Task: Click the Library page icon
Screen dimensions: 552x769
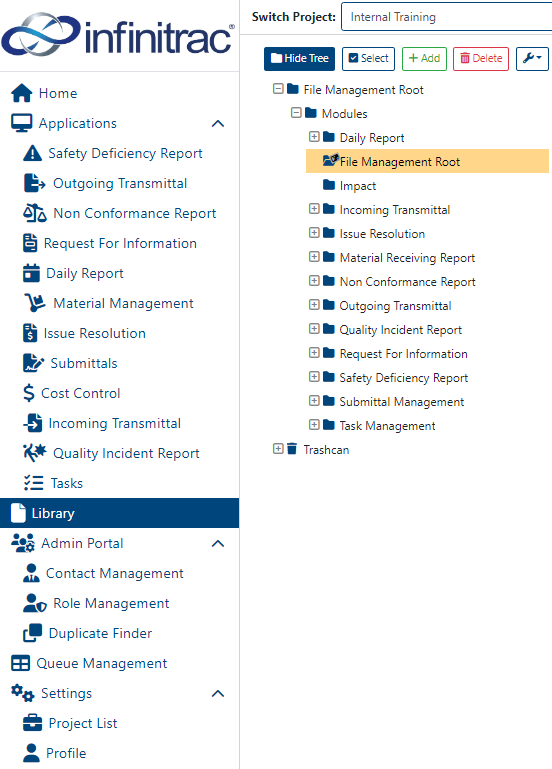Action: (19, 513)
